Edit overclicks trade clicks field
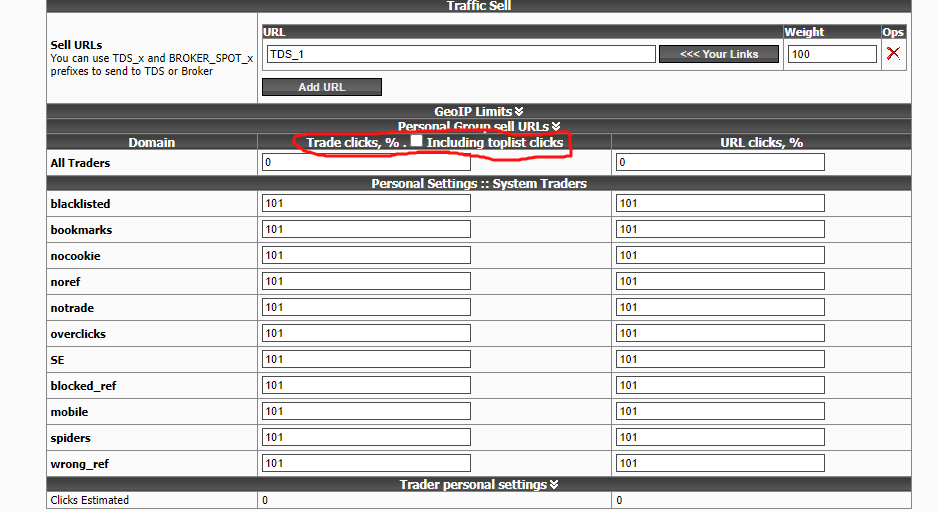Image resolution: width=937 pixels, height=512 pixels. click(366, 333)
